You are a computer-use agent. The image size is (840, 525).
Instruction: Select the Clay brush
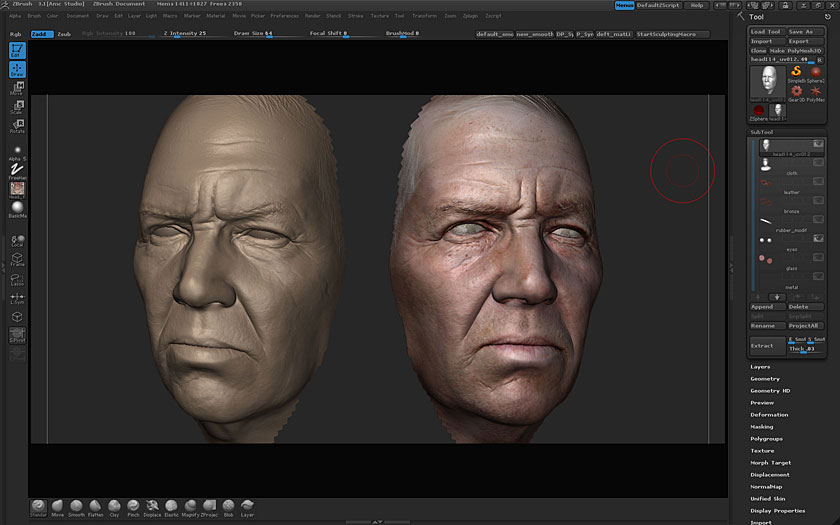pos(114,508)
